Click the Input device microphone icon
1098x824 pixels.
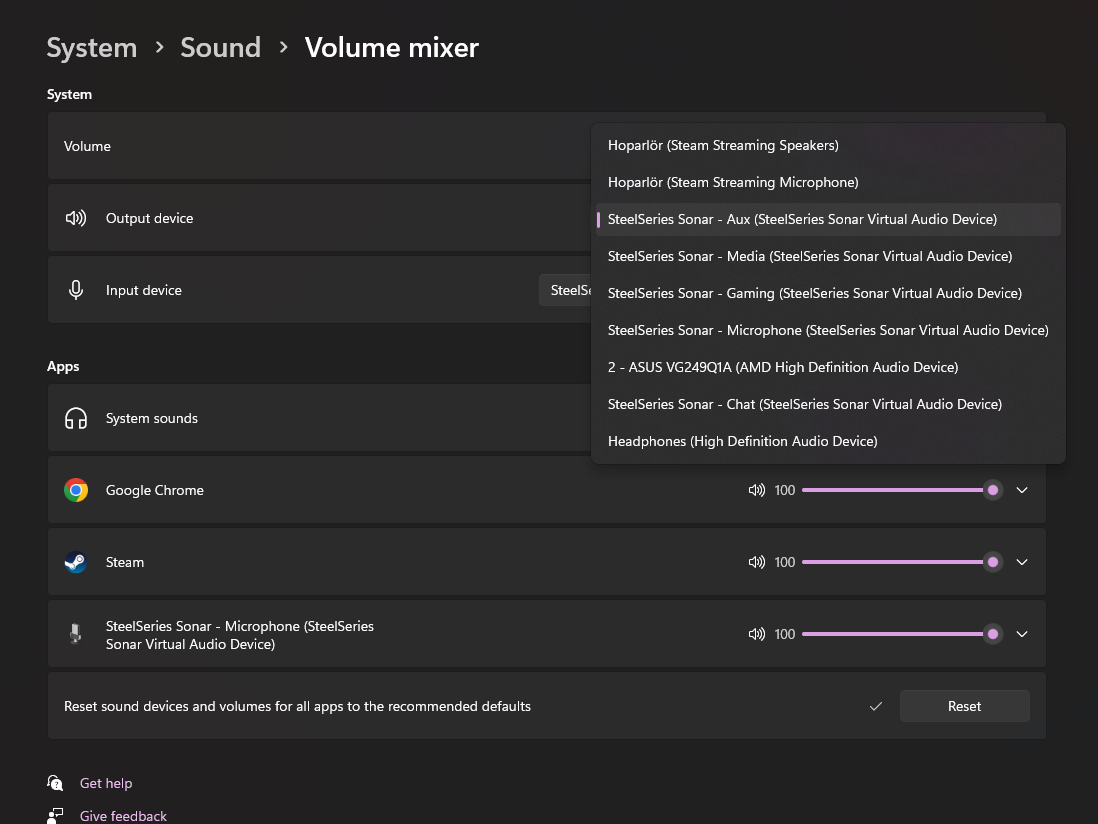[x=76, y=290]
